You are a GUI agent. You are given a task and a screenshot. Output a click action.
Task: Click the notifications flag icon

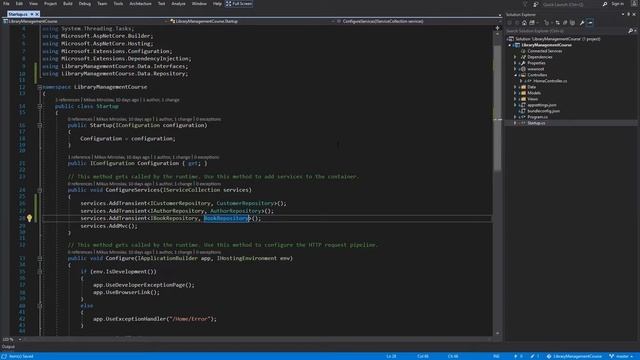(x=525, y=4)
